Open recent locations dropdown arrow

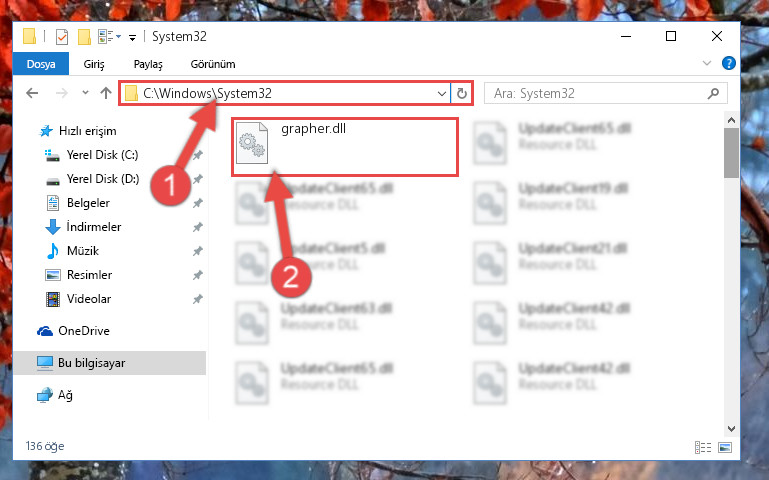[x=85, y=93]
